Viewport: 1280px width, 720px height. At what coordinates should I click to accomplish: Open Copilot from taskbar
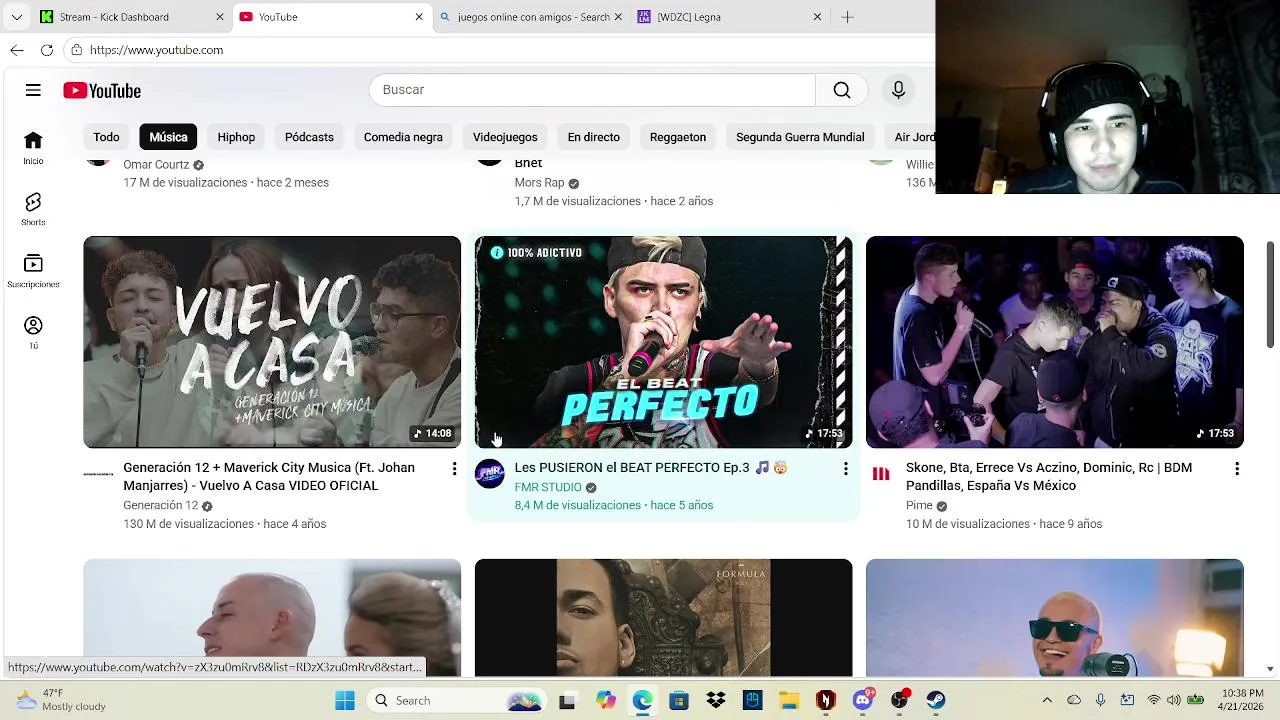click(605, 700)
